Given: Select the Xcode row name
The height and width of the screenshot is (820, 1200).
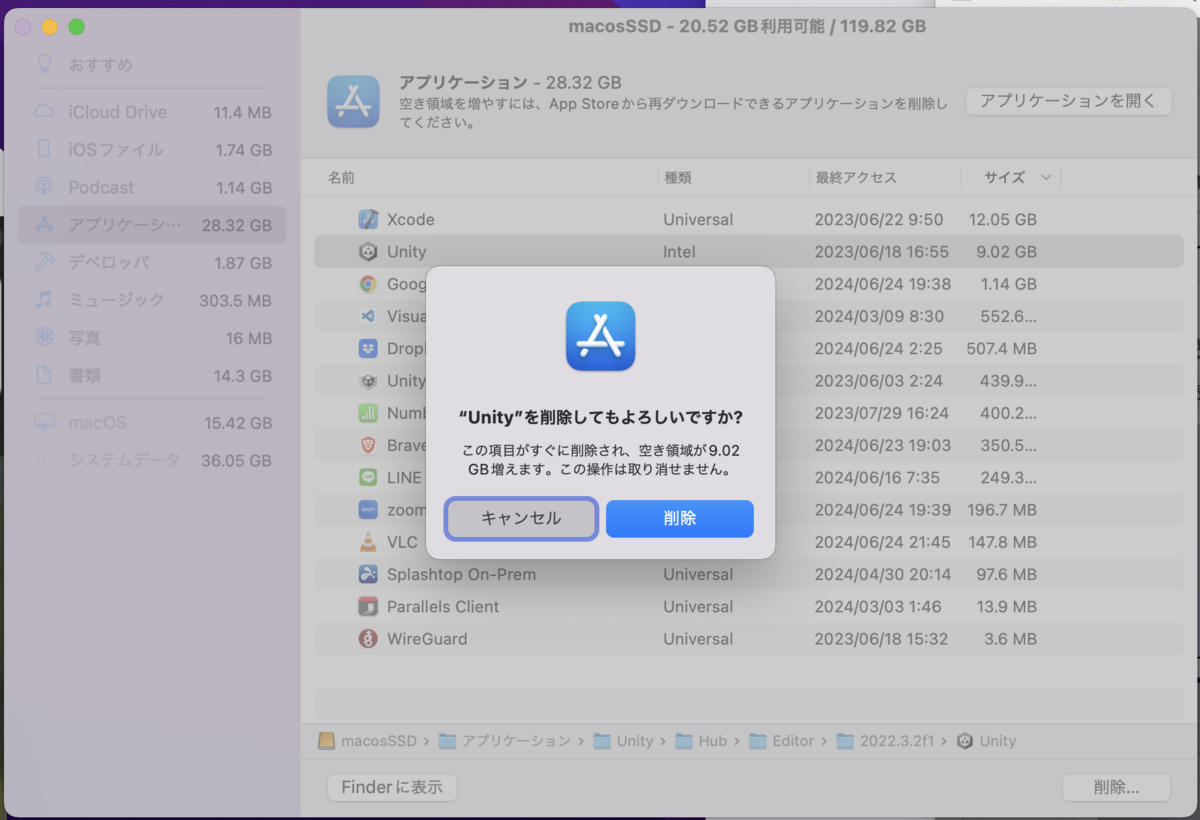Looking at the screenshot, I should coord(410,219).
